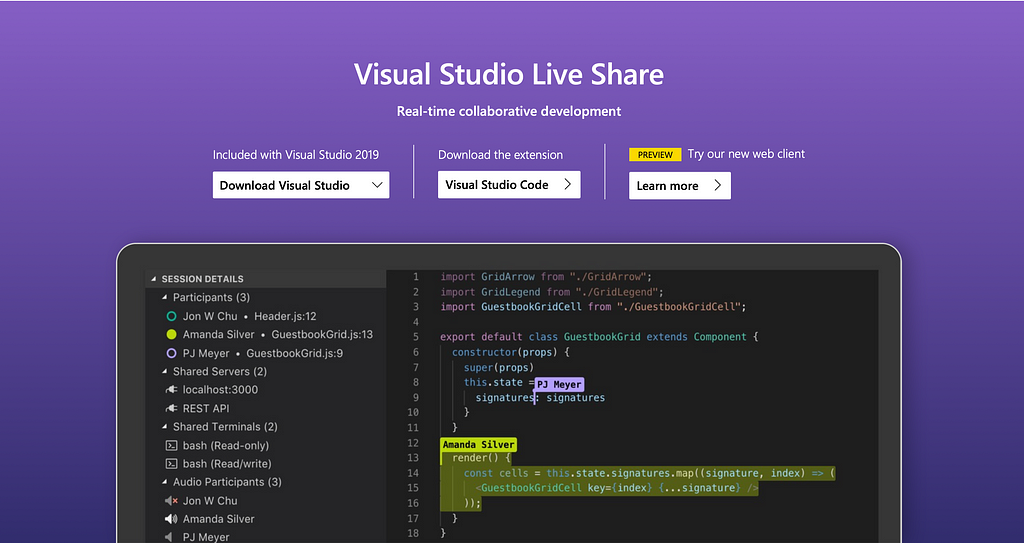
Task: Click "Try our new web client" text
Action: (x=746, y=154)
